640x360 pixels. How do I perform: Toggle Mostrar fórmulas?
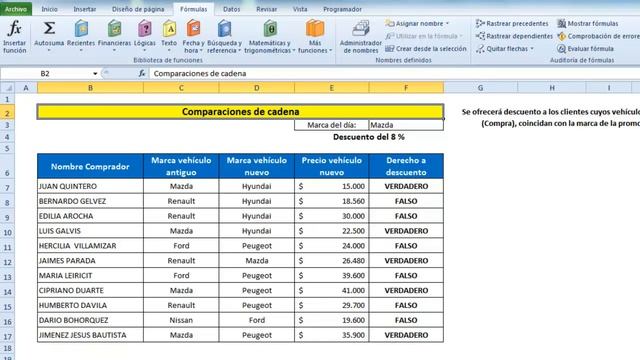point(588,24)
